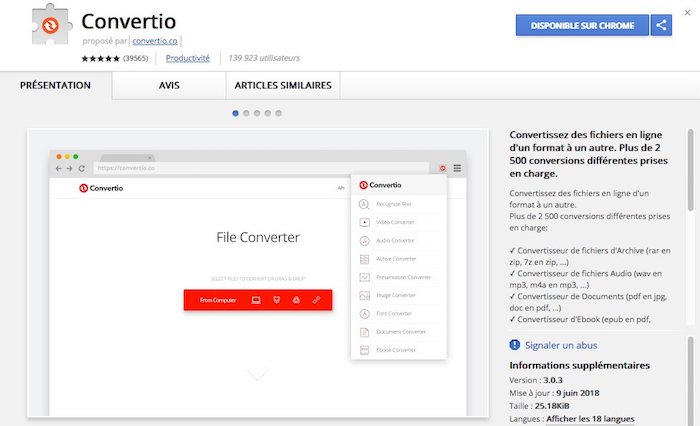Click the Convertio logo in preview page
This screenshot has width=700, height=426.
click(101, 188)
